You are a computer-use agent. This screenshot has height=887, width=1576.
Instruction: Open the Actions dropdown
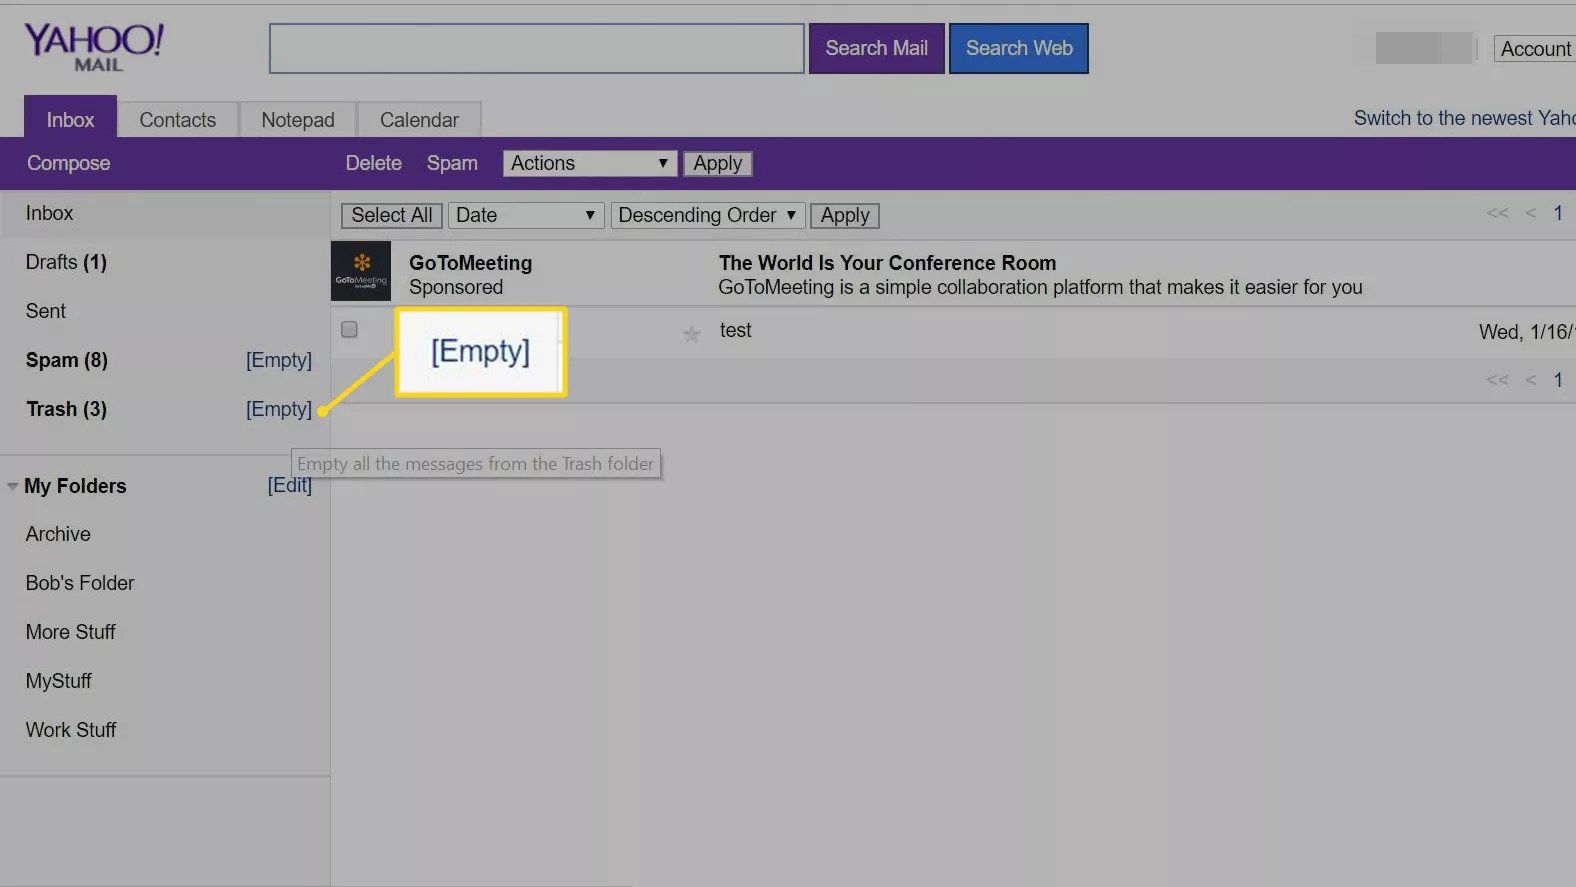[590, 163]
